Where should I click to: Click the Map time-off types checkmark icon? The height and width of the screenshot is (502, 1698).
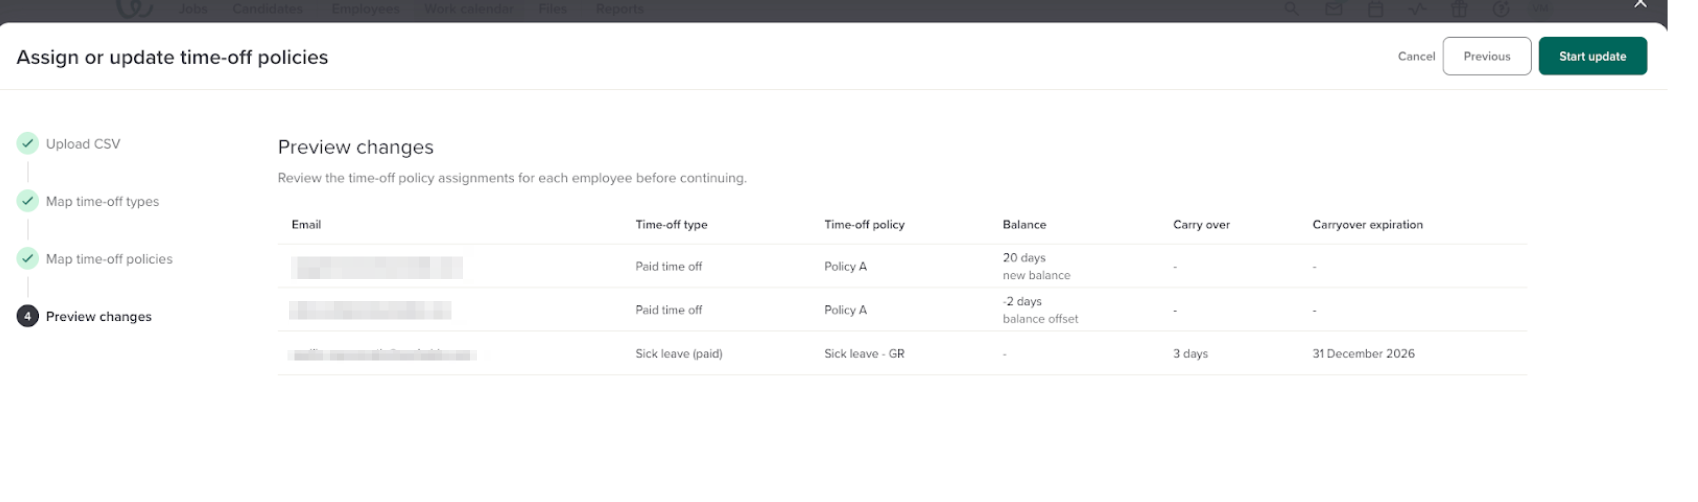pyautogui.click(x=28, y=201)
